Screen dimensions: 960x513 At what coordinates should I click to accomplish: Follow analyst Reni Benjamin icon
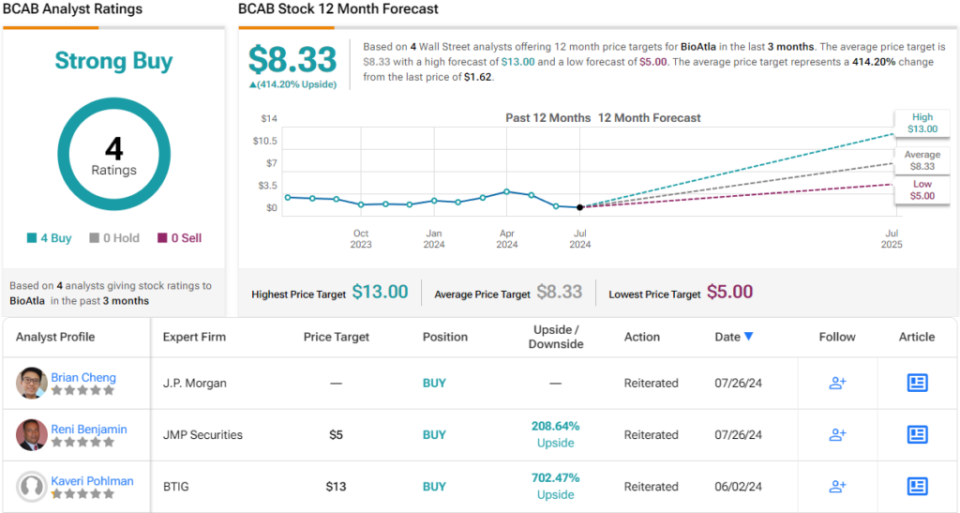(x=837, y=435)
